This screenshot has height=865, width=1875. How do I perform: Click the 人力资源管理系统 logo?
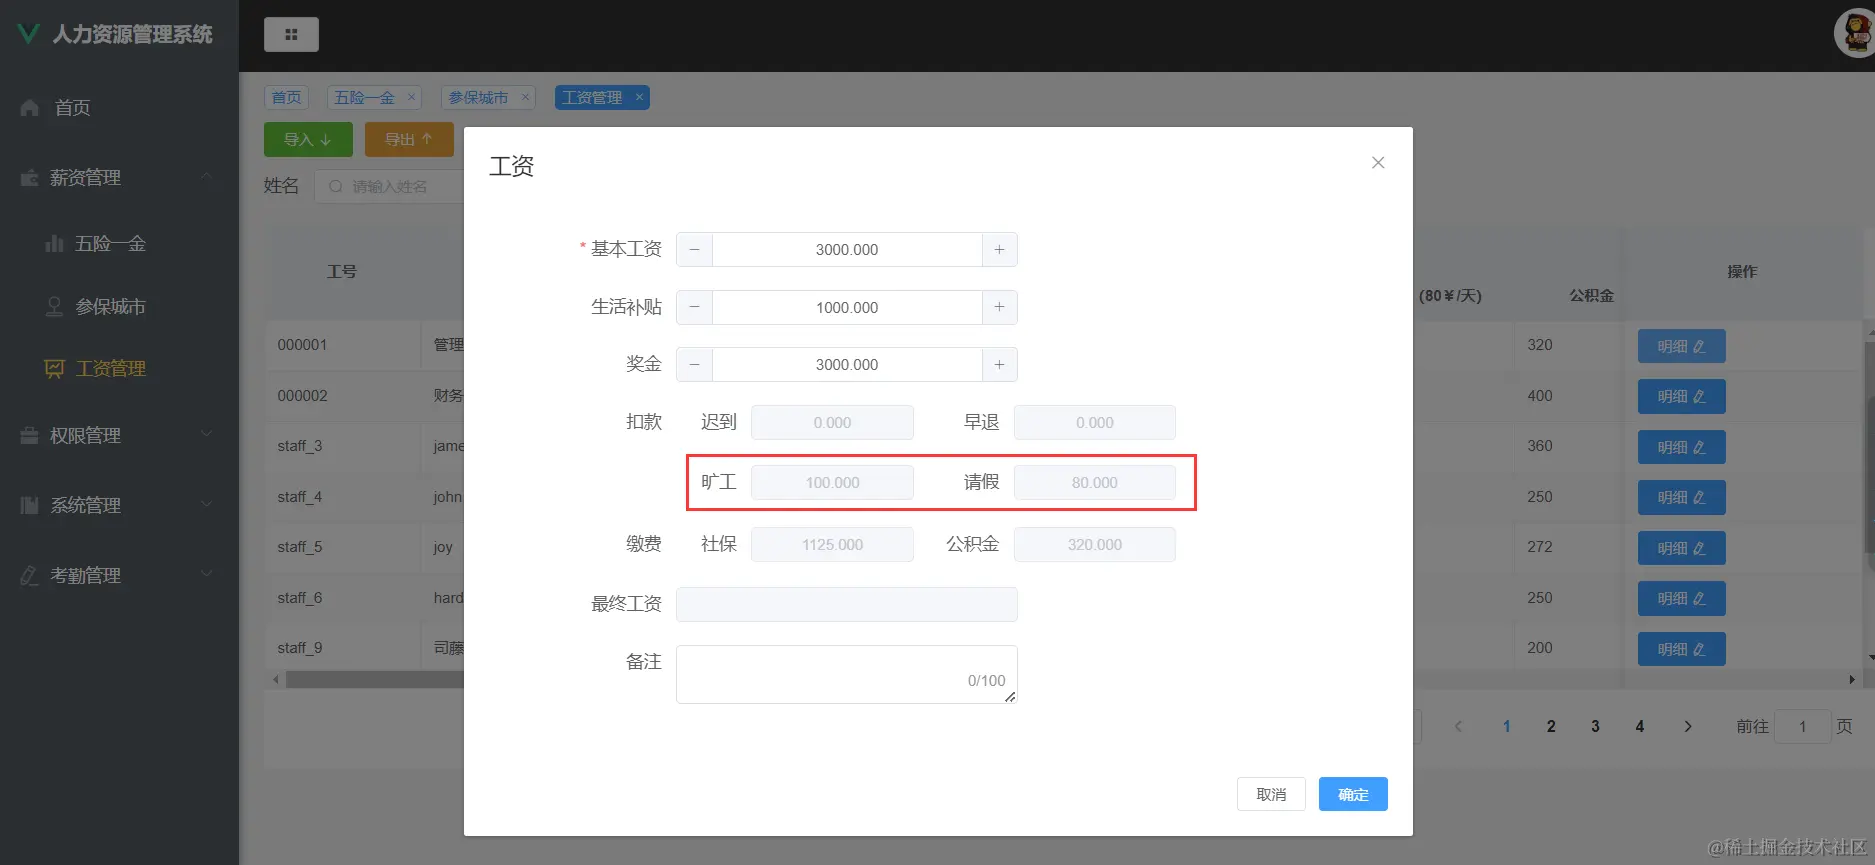click(116, 34)
